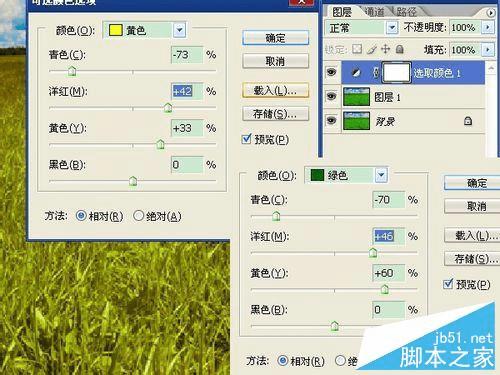
Task: Switch to the 路径 tab
Action: coord(406,12)
